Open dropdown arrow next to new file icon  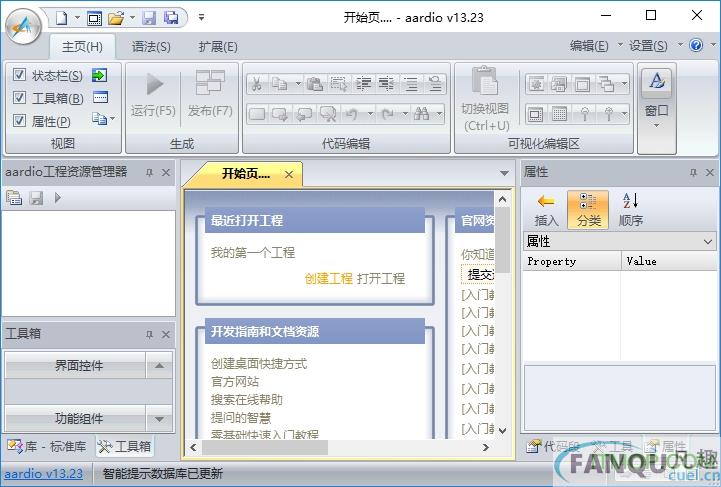click(77, 18)
